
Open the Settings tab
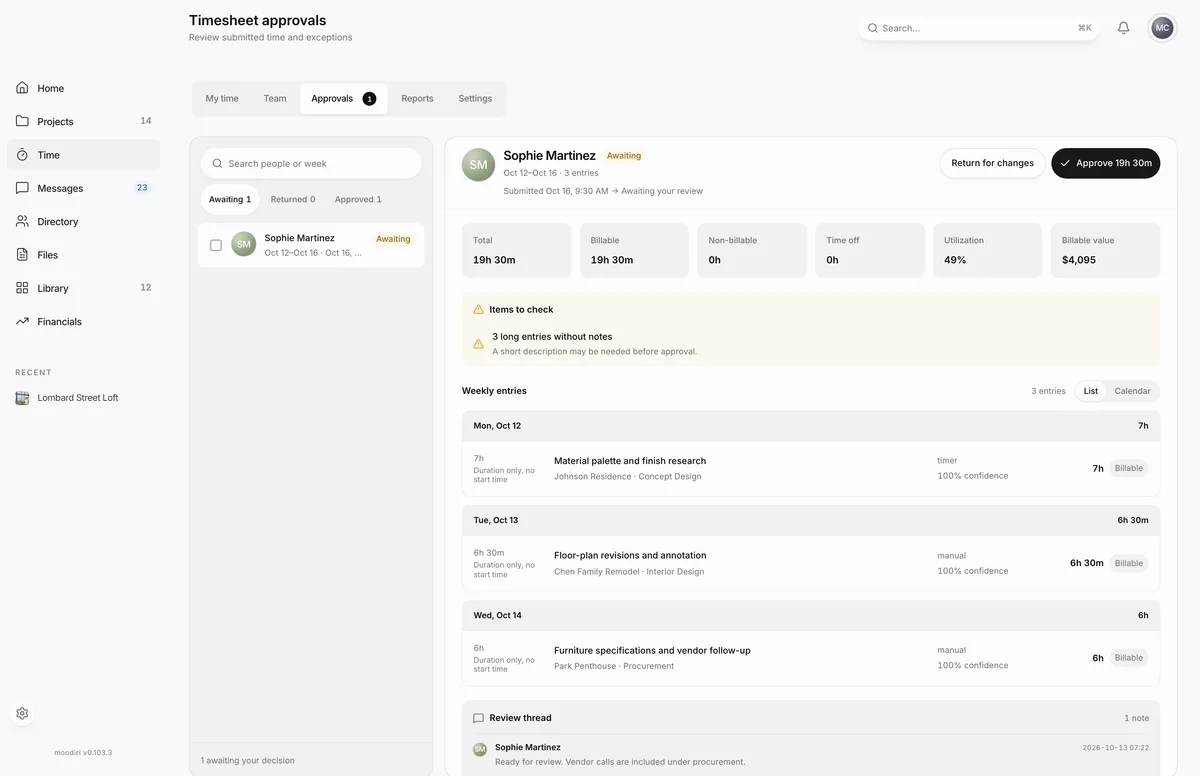click(x=475, y=99)
